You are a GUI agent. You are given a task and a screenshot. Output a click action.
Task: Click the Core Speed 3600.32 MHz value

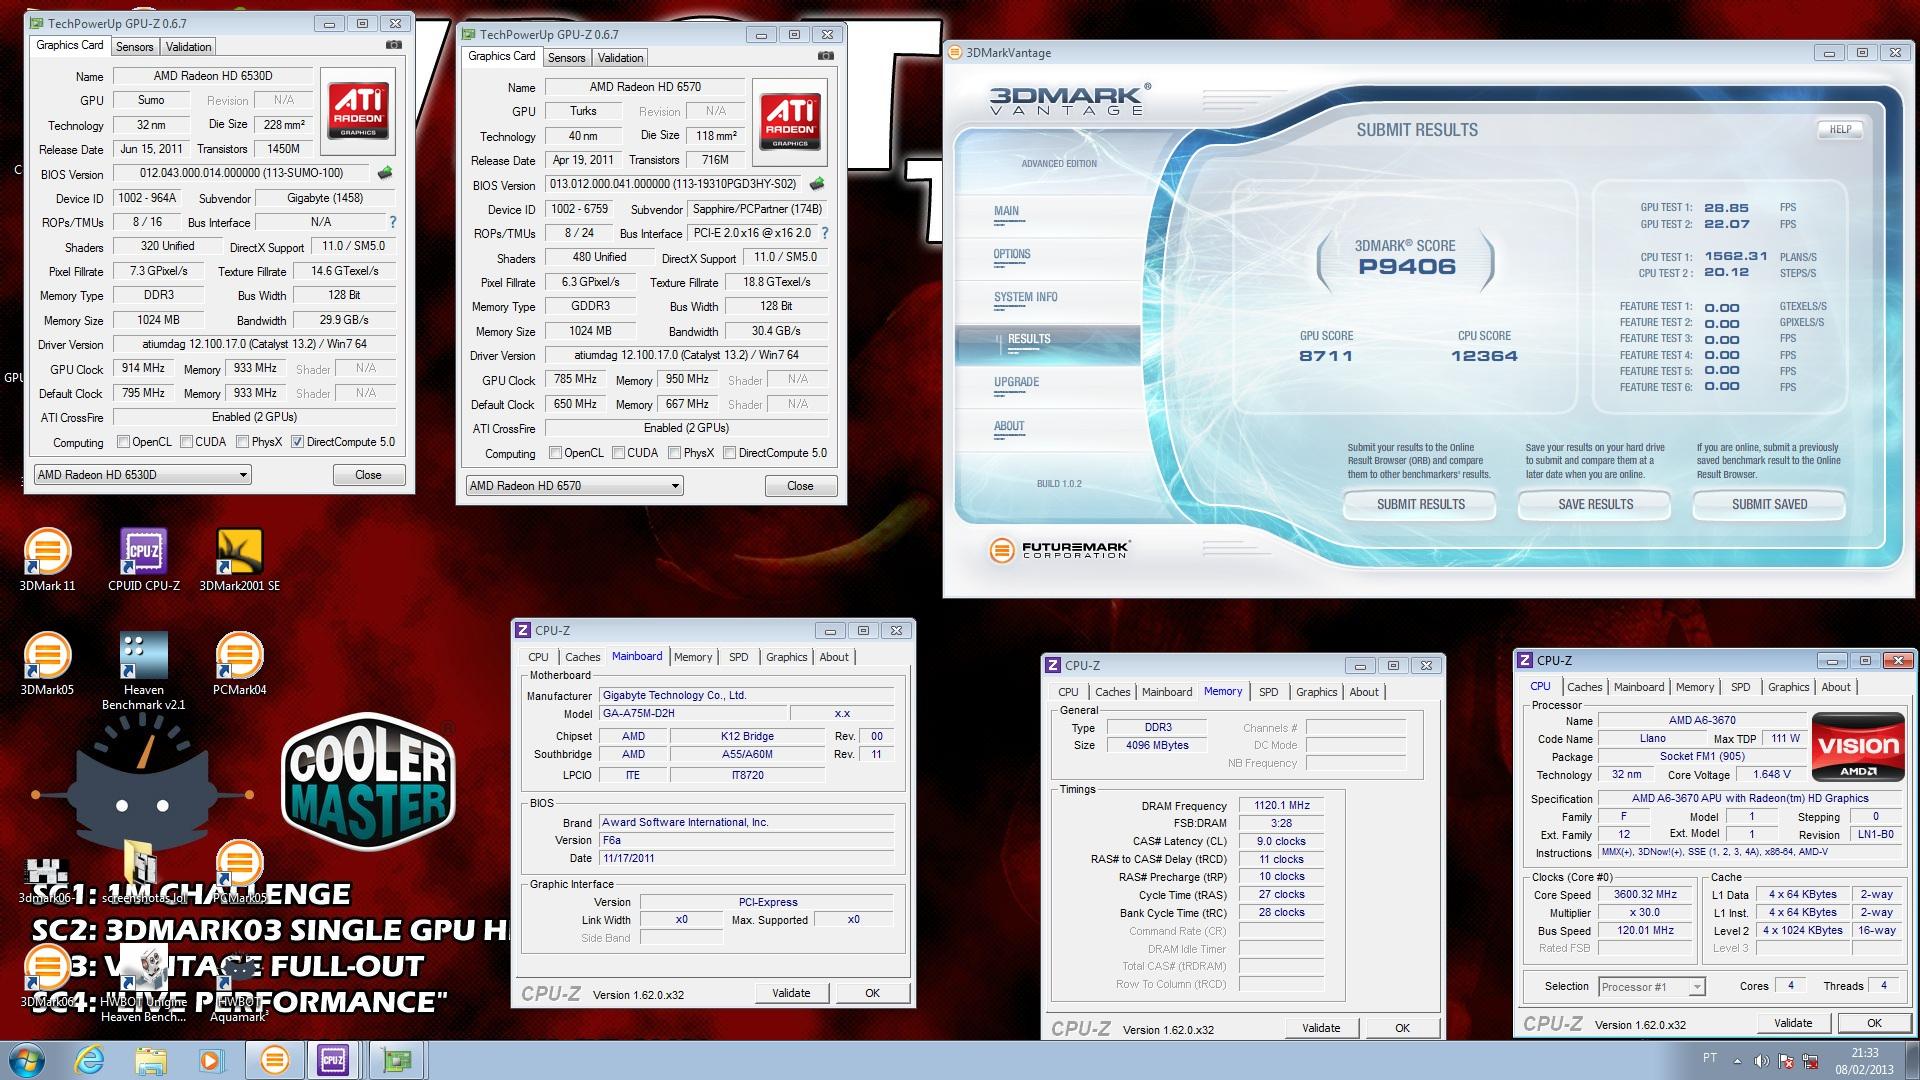pyautogui.click(x=1645, y=895)
